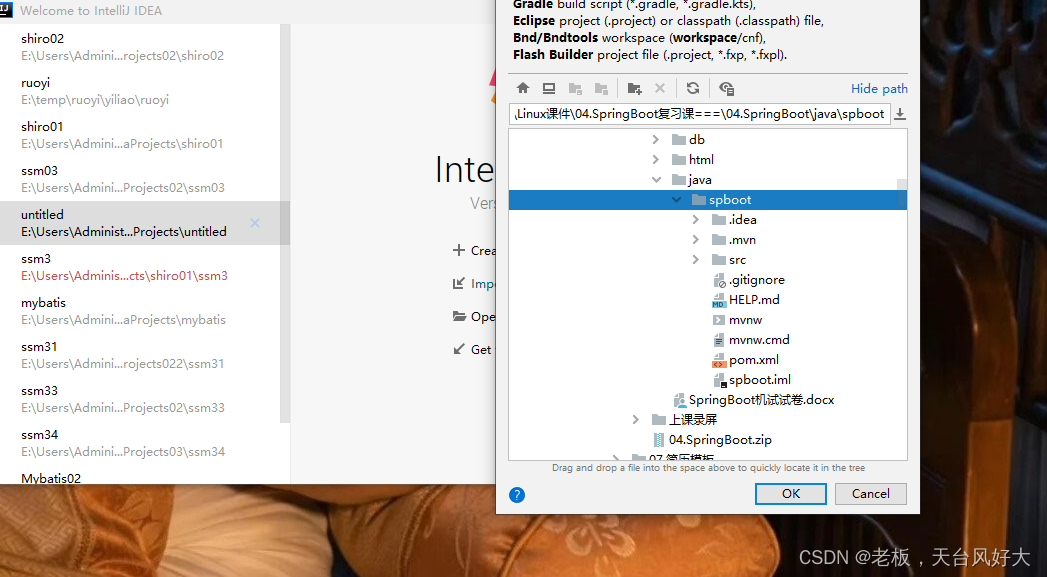Open recent project ruoyi

pos(140,91)
